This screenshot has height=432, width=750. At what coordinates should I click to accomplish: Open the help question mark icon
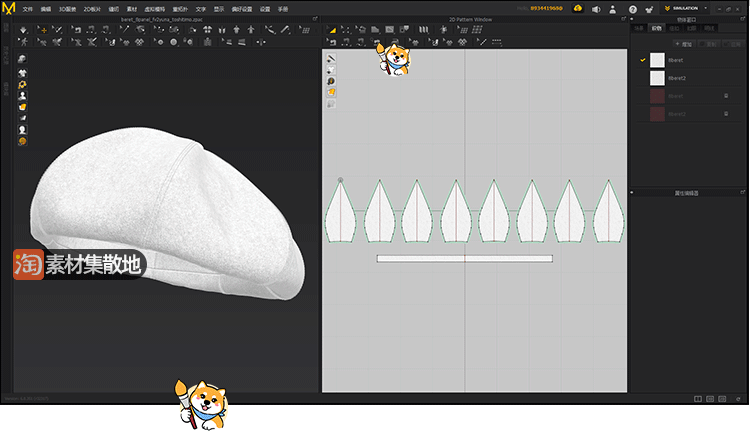click(632, 9)
